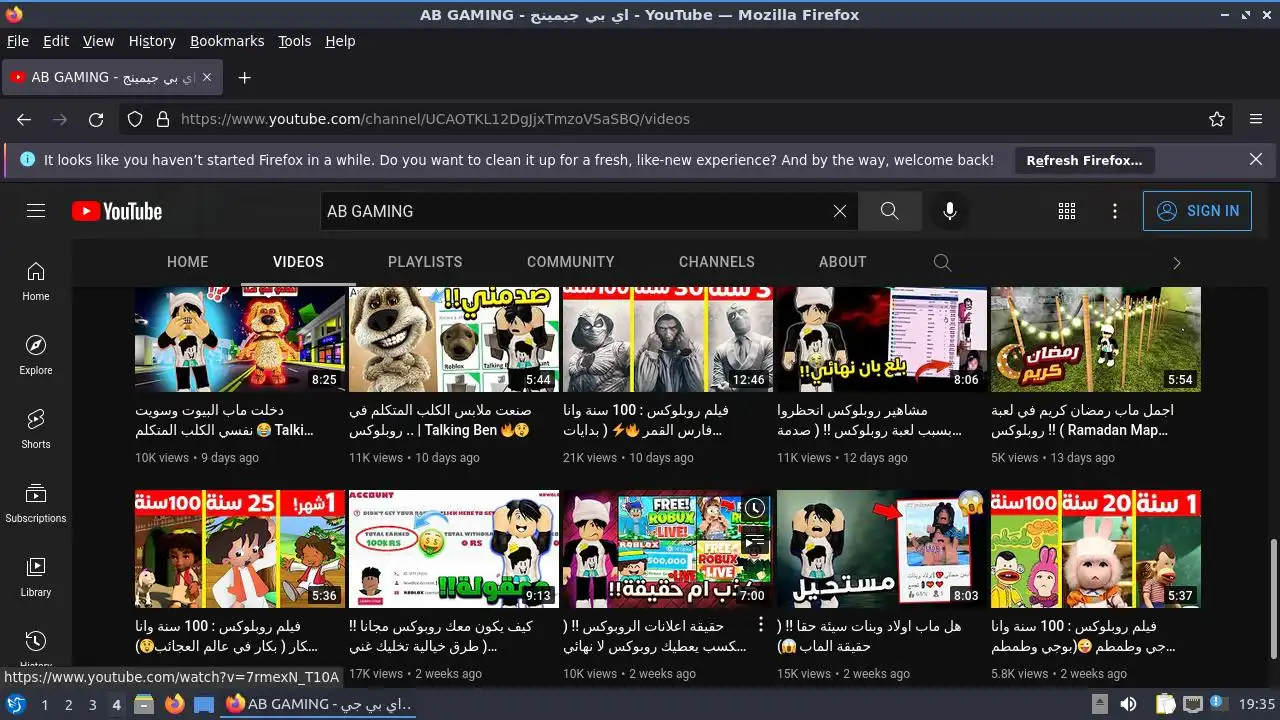Click the AB GAMING taskbar window button
Image resolution: width=1280 pixels, height=720 pixels.
pos(320,704)
